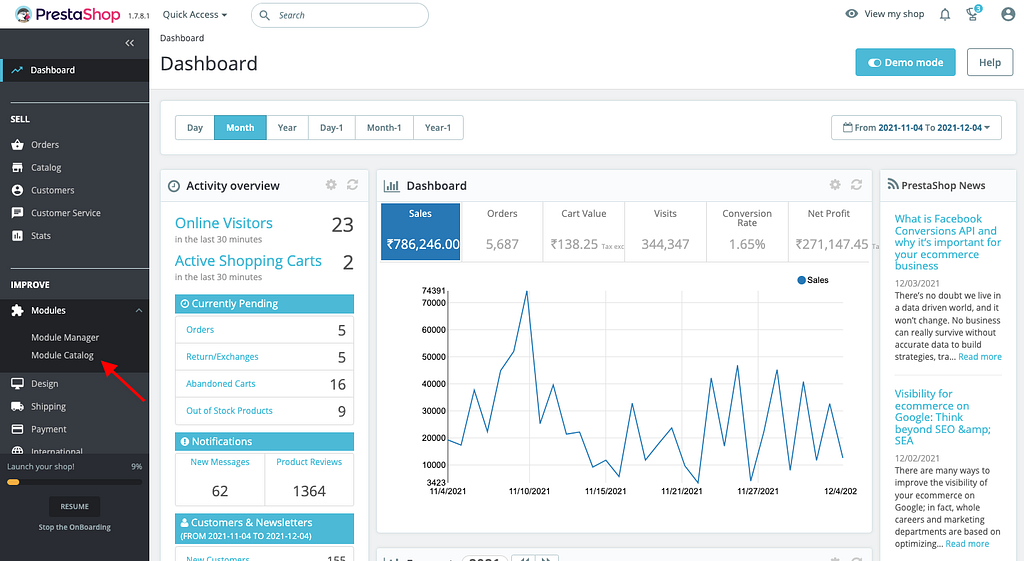The width and height of the screenshot is (1024, 561).
Task: Click the Shipping truck icon
Action: tap(18, 406)
